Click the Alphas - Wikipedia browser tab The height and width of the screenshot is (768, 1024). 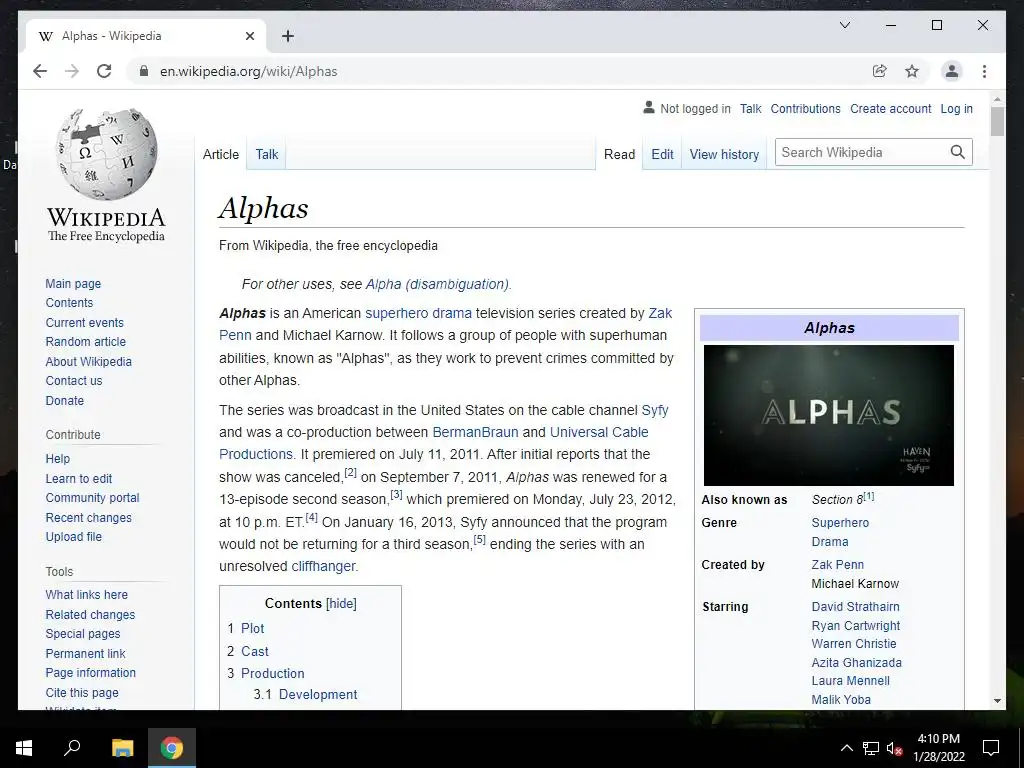146,36
